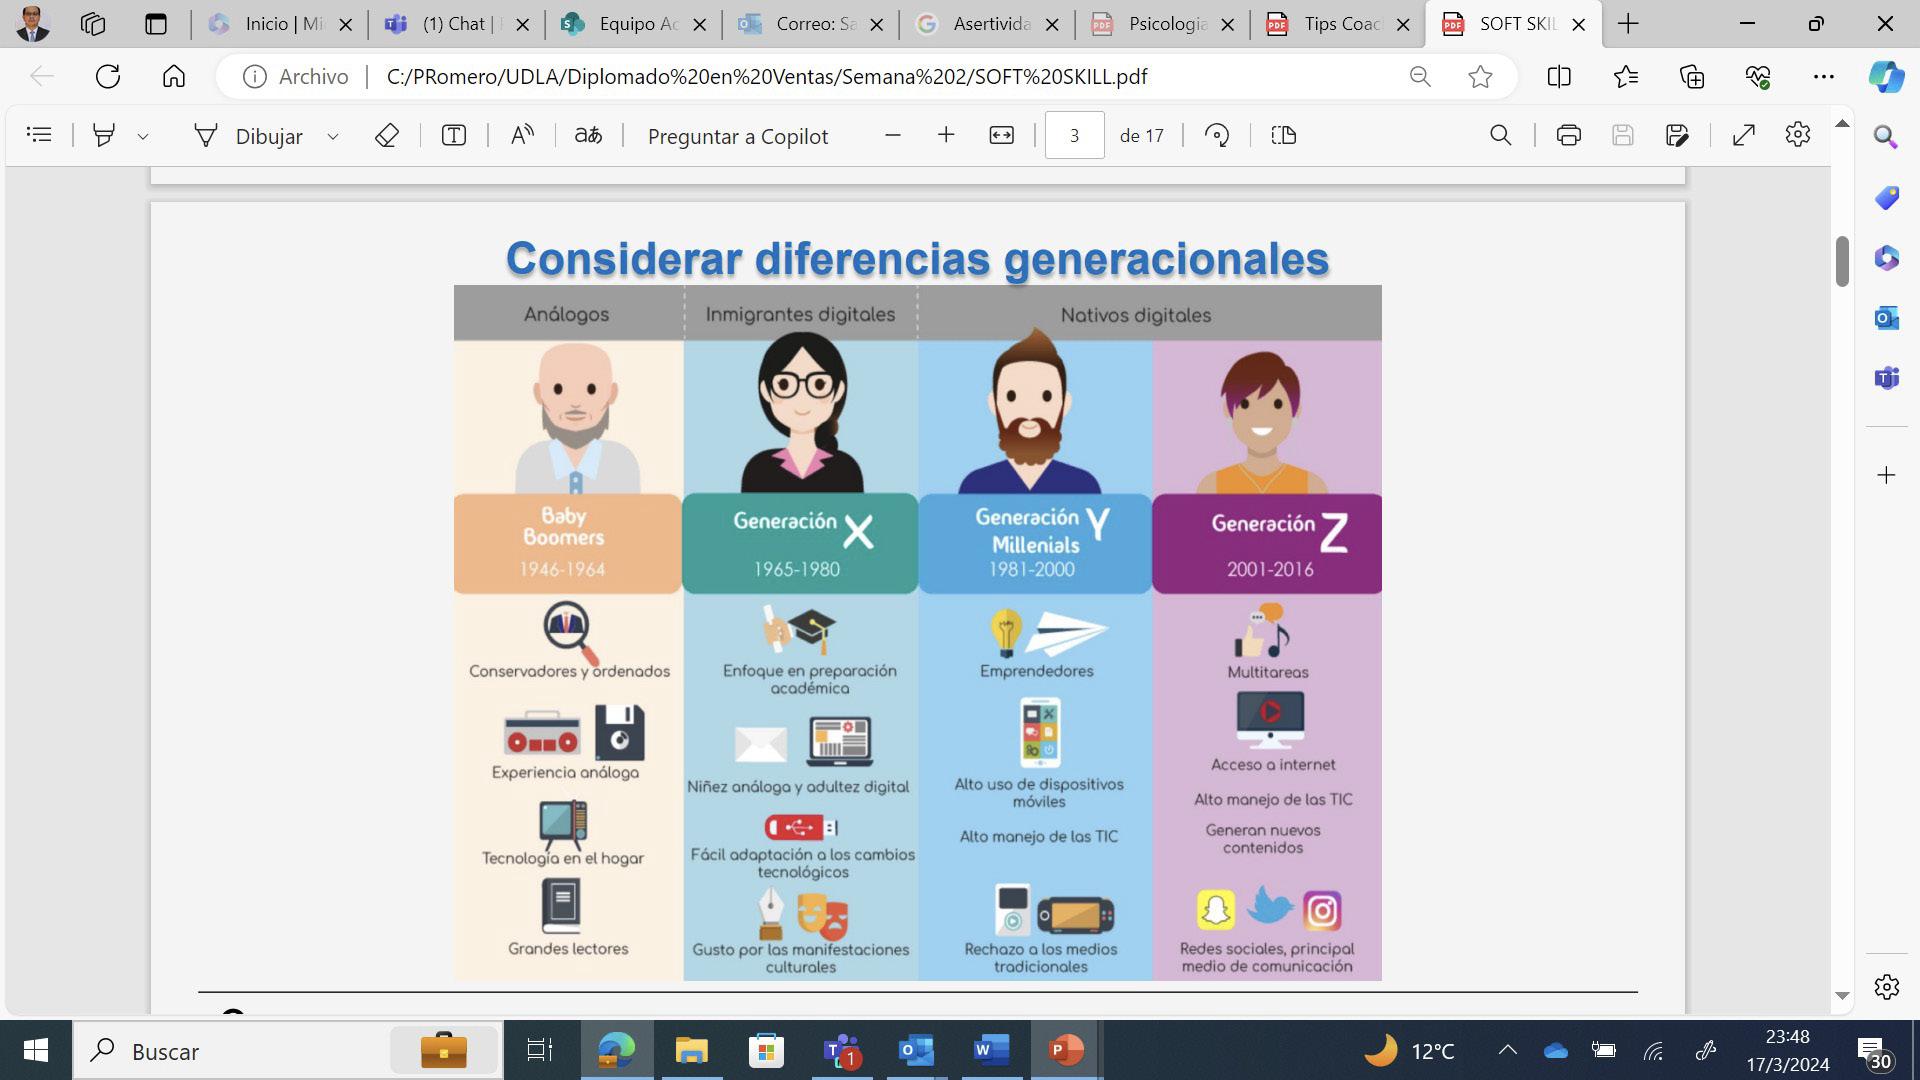
Task: Select the highlighter tool
Action: click(x=103, y=135)
